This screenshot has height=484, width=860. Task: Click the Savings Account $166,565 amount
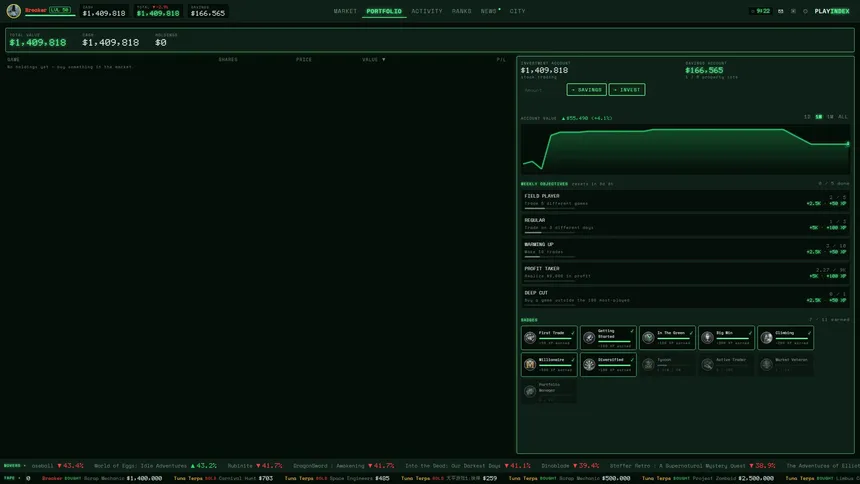[x=704, y=70]
